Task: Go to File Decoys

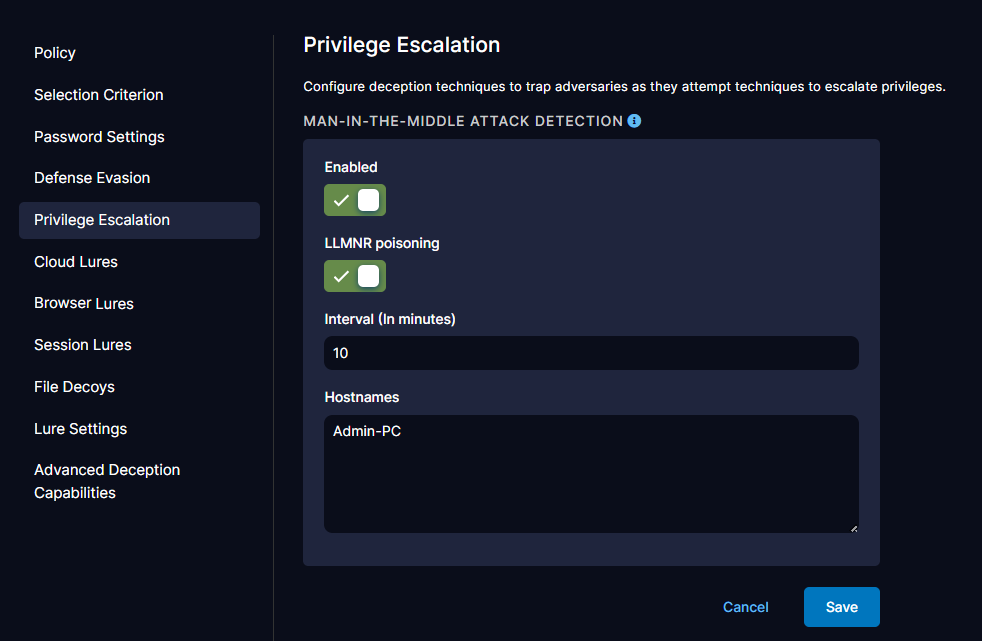Action: [74, 387]
